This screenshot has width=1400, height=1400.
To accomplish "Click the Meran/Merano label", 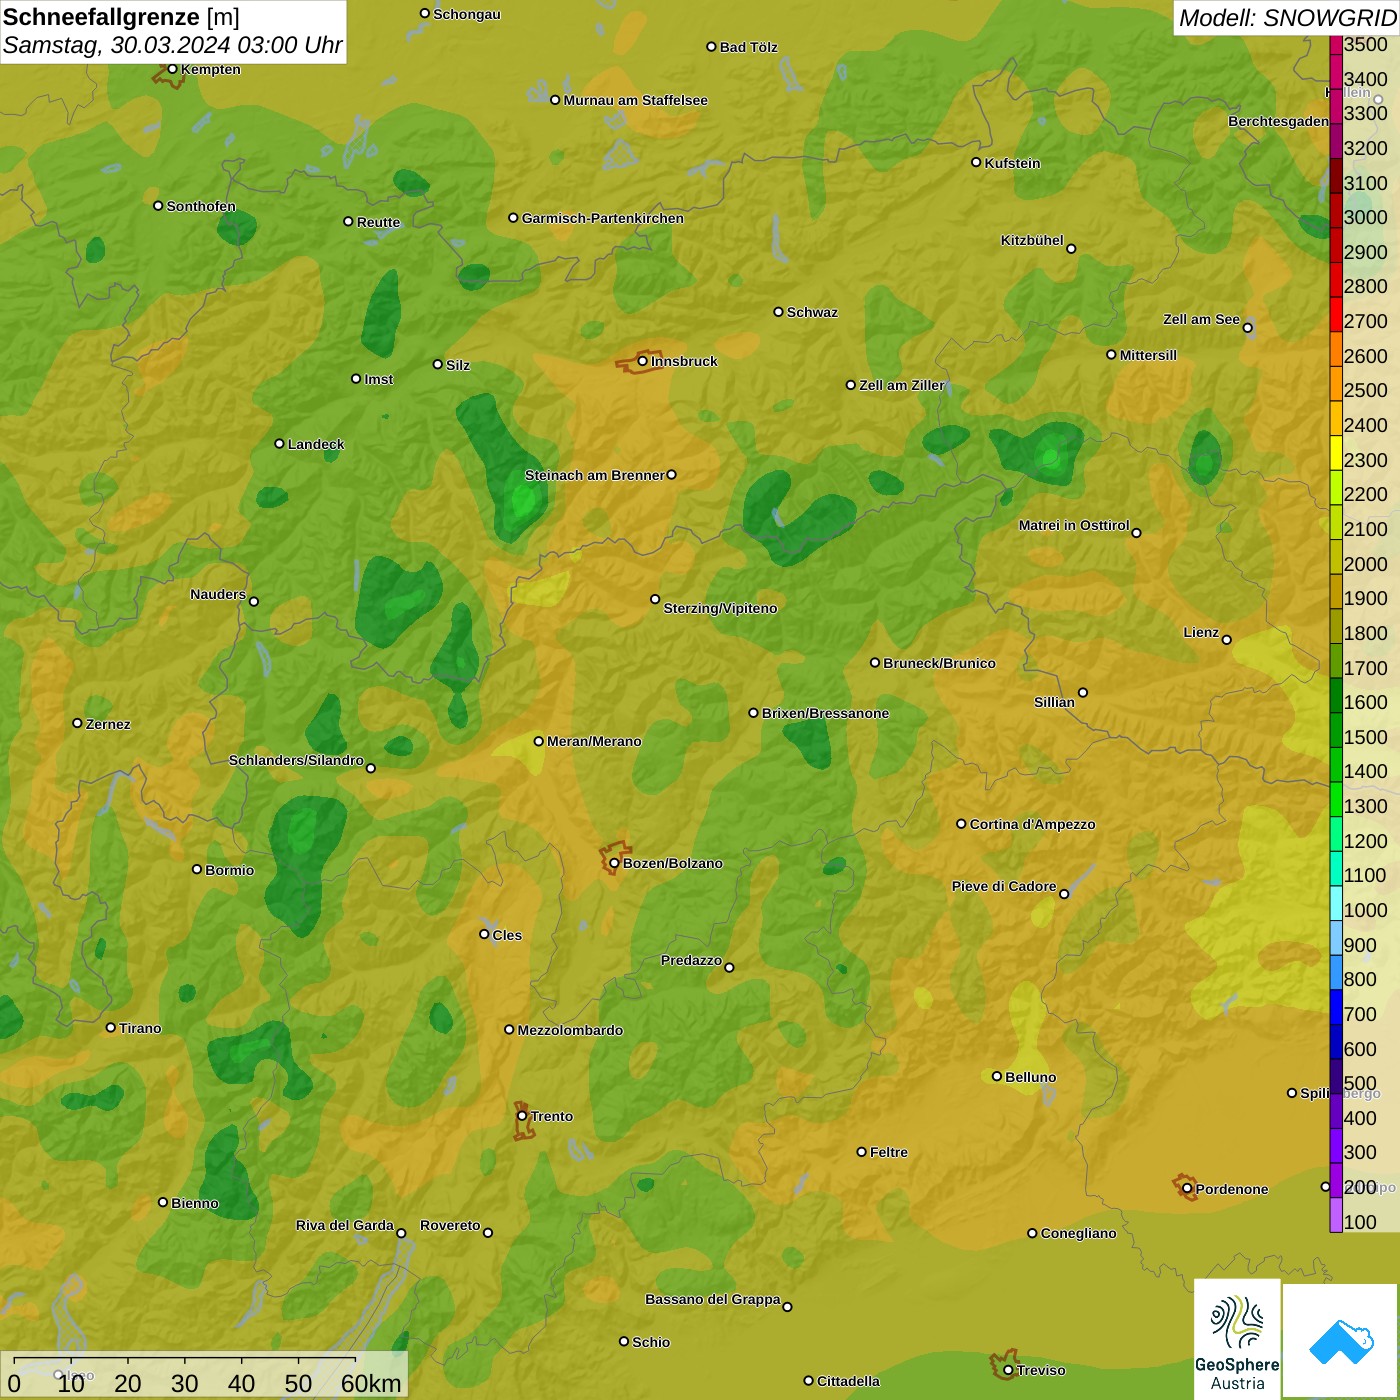I will 594,741.
